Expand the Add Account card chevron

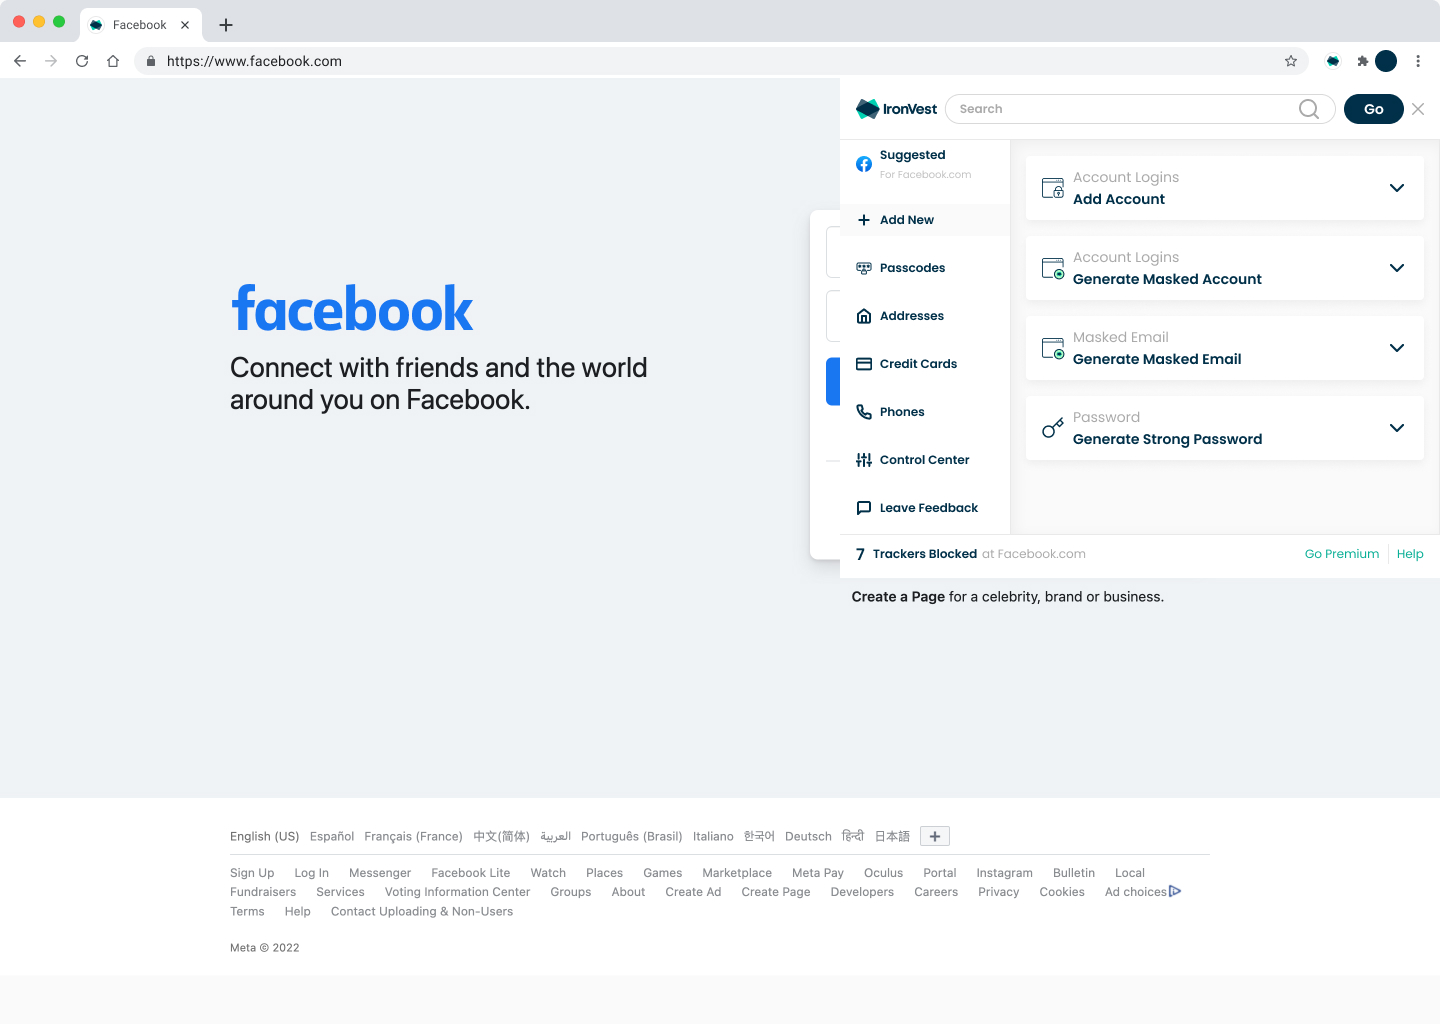pos(1397,188)
